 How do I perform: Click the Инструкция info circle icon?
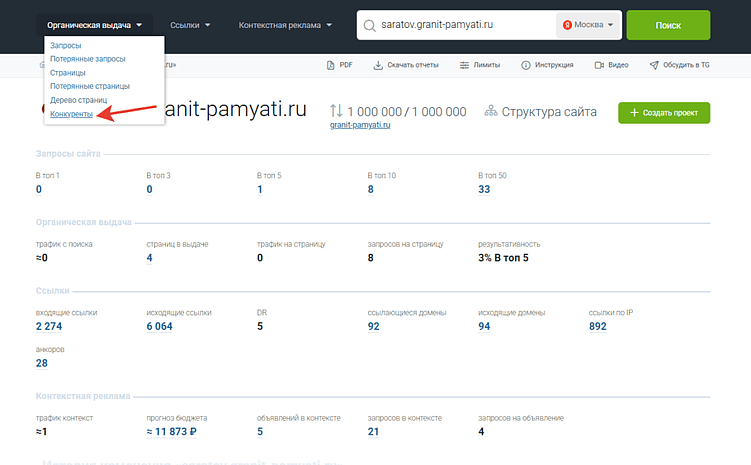526,65
